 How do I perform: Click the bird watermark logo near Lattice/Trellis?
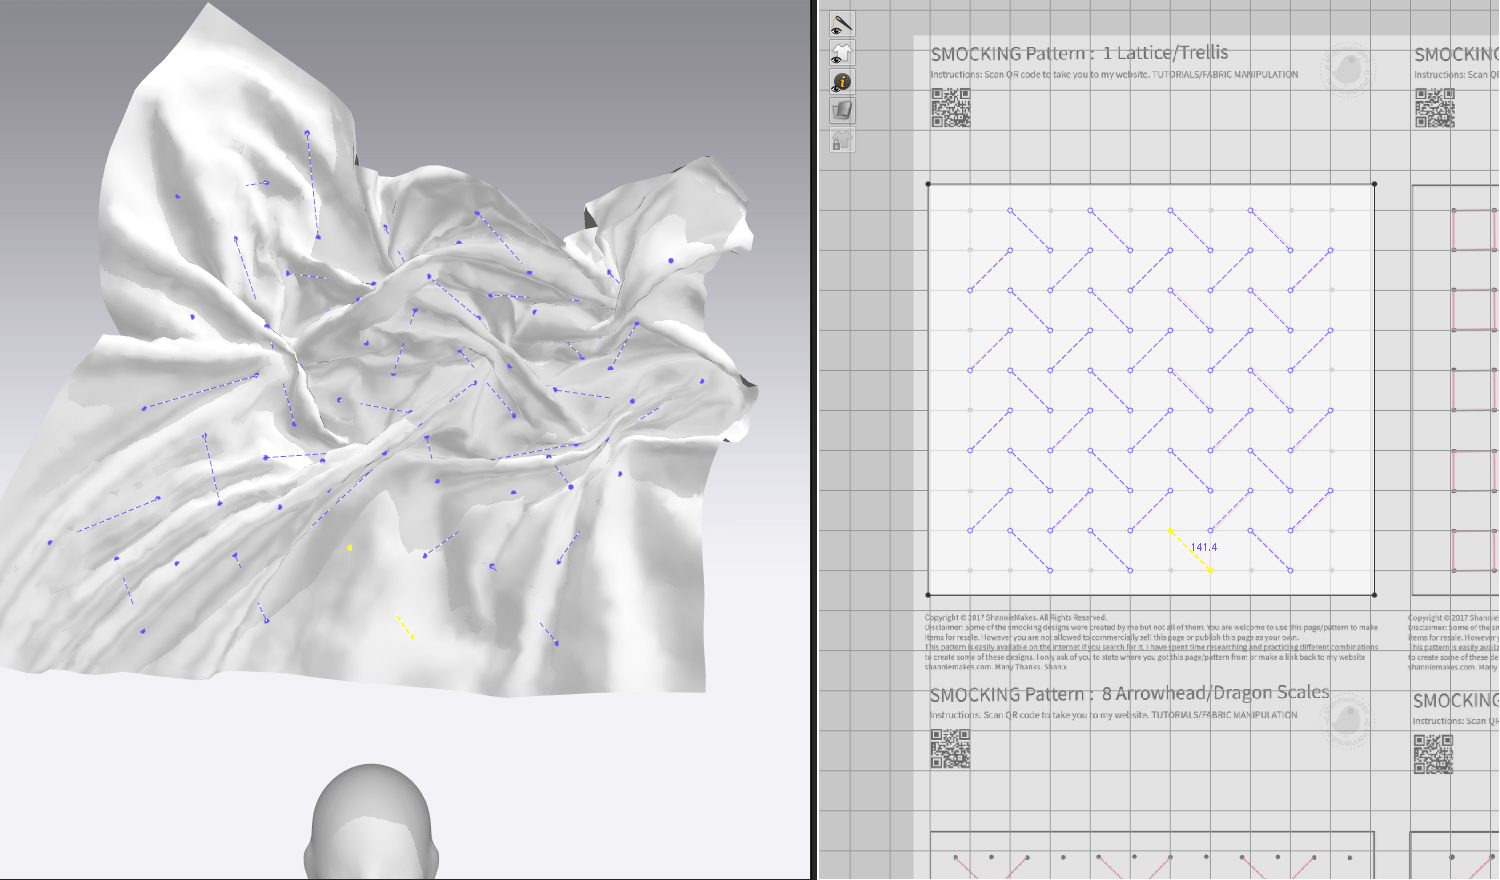pyautogui.click(x=1346, y=70)
